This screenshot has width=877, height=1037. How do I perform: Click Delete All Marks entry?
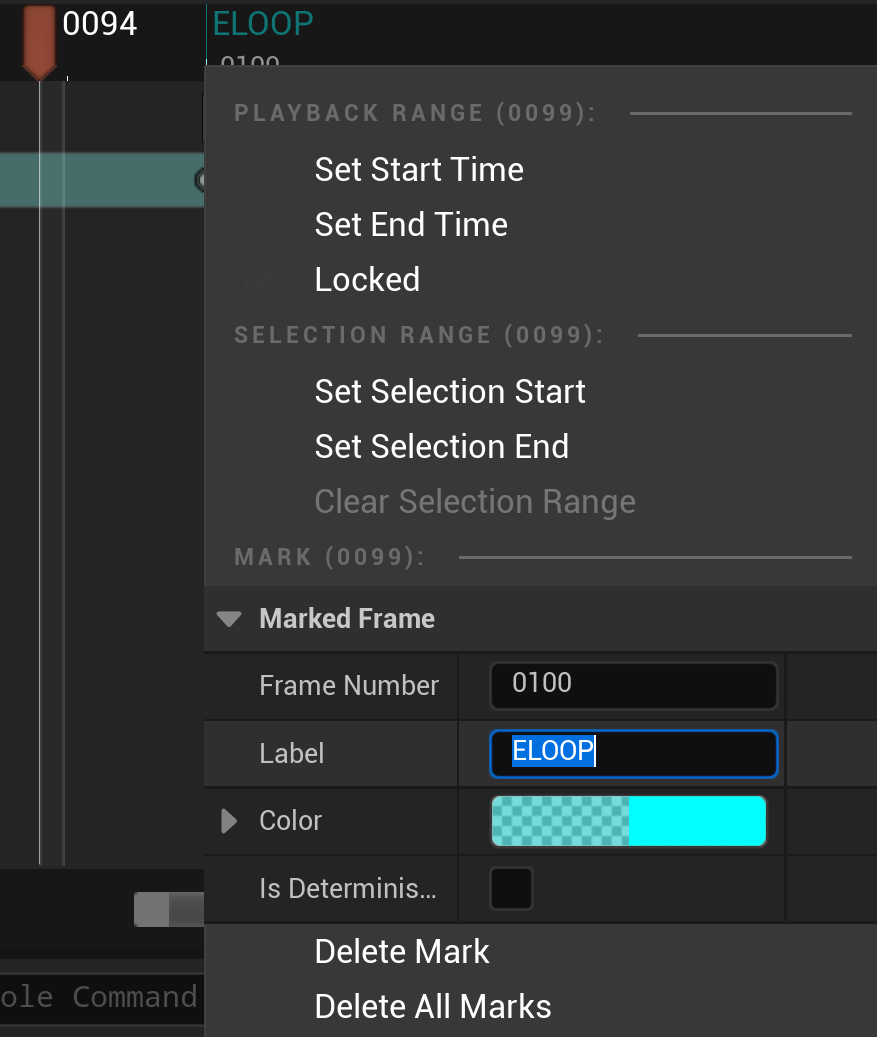(x=433, y=1007)
